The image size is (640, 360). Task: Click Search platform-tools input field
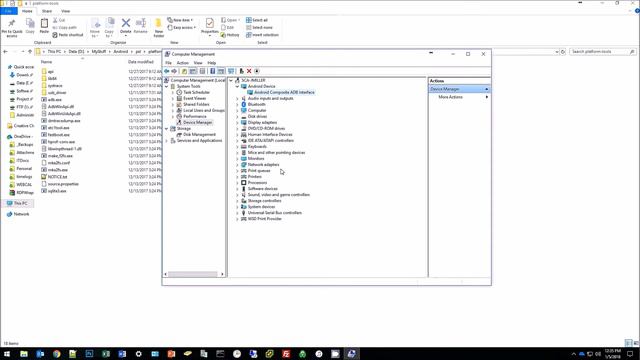pyautogui.click(x=601, y=52)
